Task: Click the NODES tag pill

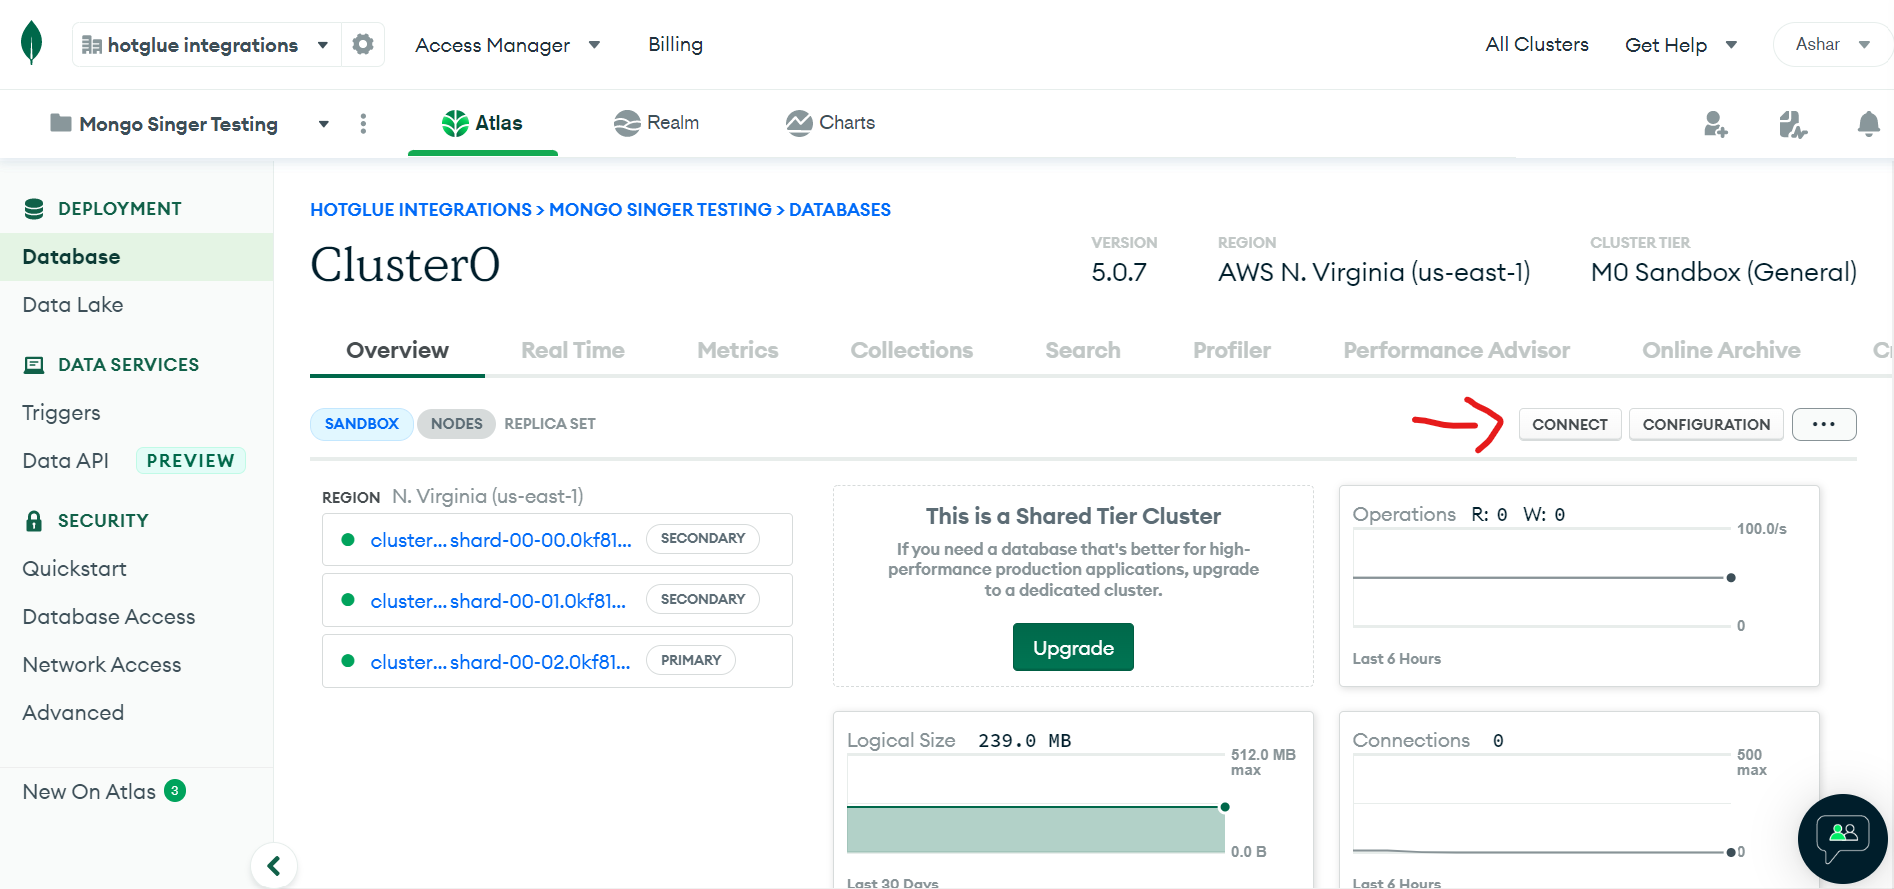Action: pyautogui.click(x=456, y=424)
